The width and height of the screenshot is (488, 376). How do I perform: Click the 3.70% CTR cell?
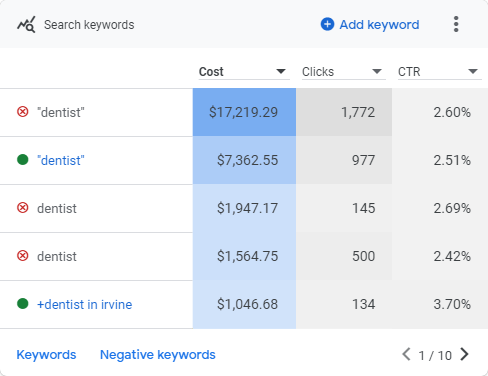point(440,304)
